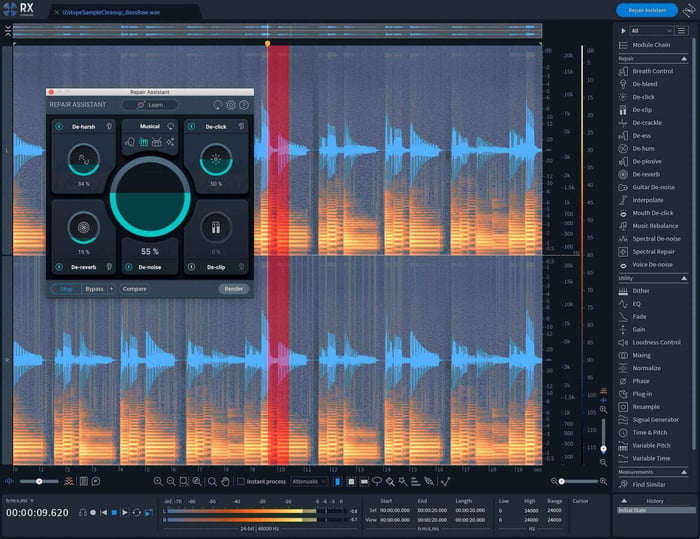Image resolution: width=700 pixels, height=539 pixels.
Task: Select the Grab and drag hand tool
Action: point(225,481)
